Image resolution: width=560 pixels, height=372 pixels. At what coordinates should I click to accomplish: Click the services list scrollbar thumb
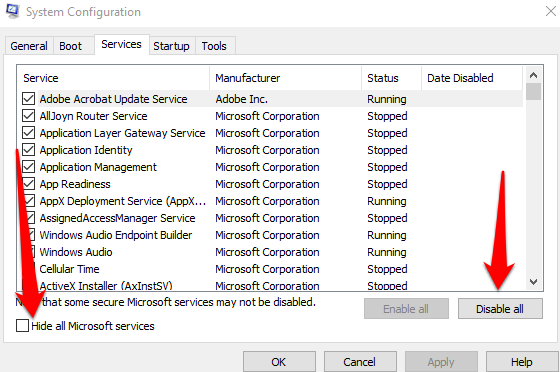[x=534, y=92]
